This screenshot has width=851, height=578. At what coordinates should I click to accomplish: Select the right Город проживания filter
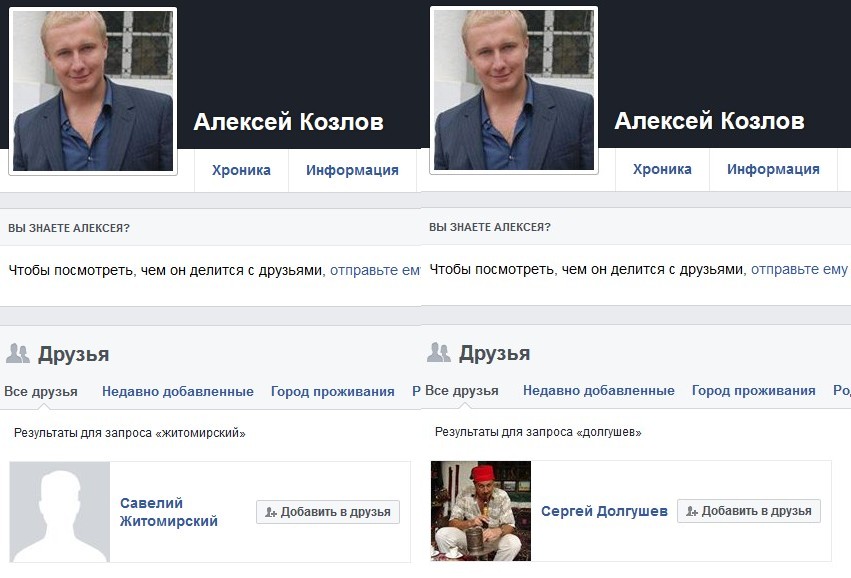tap(754, 390)
